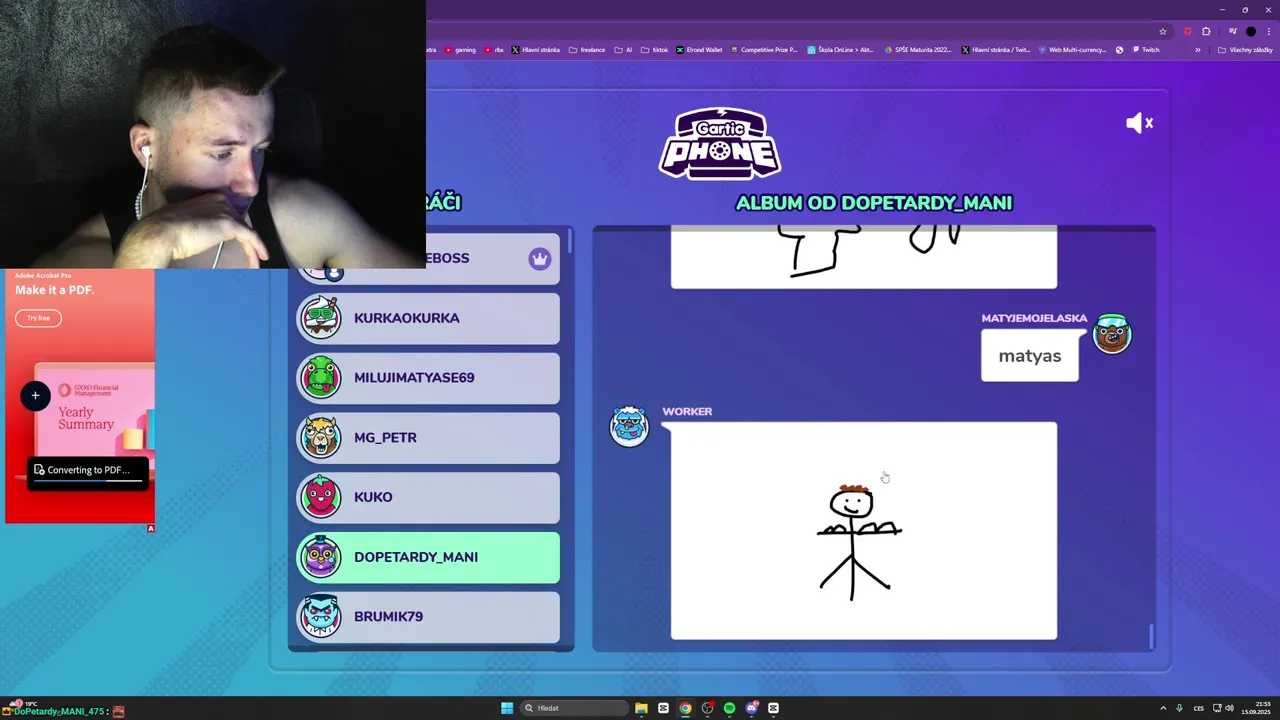Open KURKAOKURKA's album
Image resolution: width=1280 pixels, height=720 pixels.
tap(427, 318)
